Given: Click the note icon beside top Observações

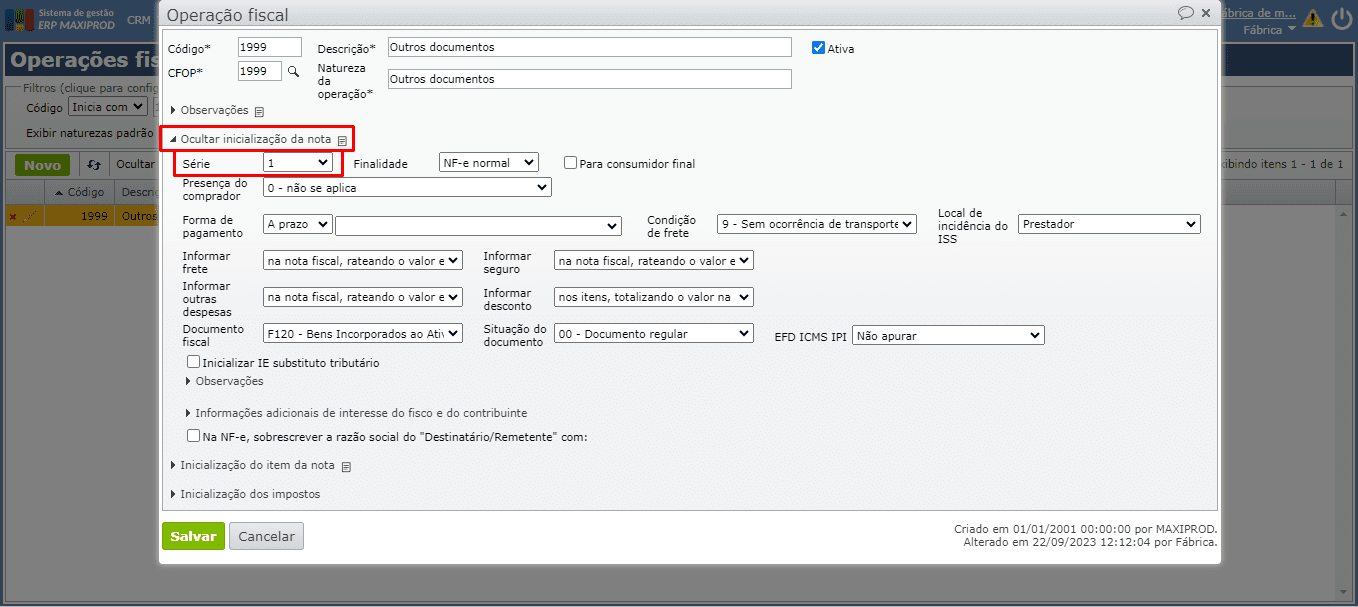Looking at the screenshot, I should pos(259,111).
